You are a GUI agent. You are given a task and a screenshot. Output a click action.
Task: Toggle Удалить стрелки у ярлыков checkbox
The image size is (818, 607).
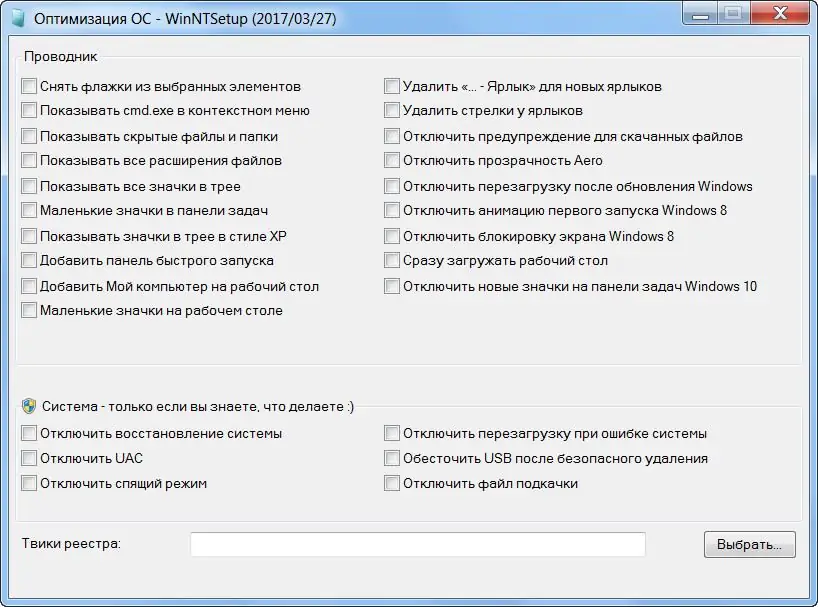tap(392, 111)
